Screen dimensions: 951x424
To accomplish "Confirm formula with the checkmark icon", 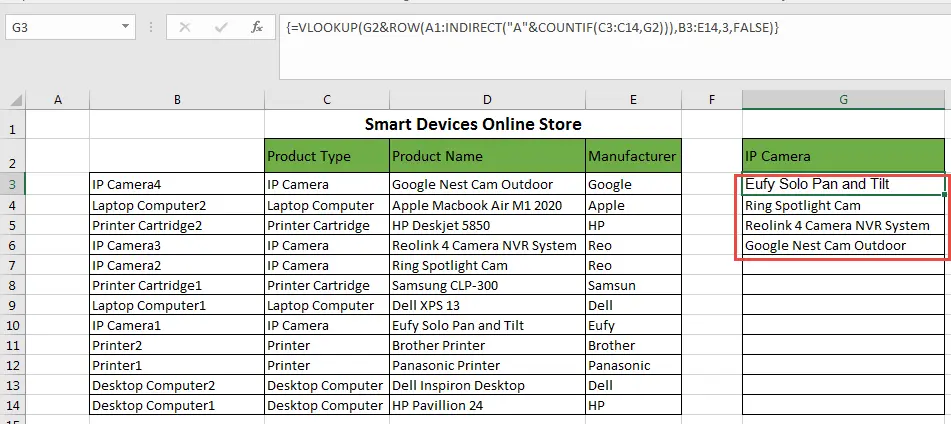I will [x=221, y=27].
